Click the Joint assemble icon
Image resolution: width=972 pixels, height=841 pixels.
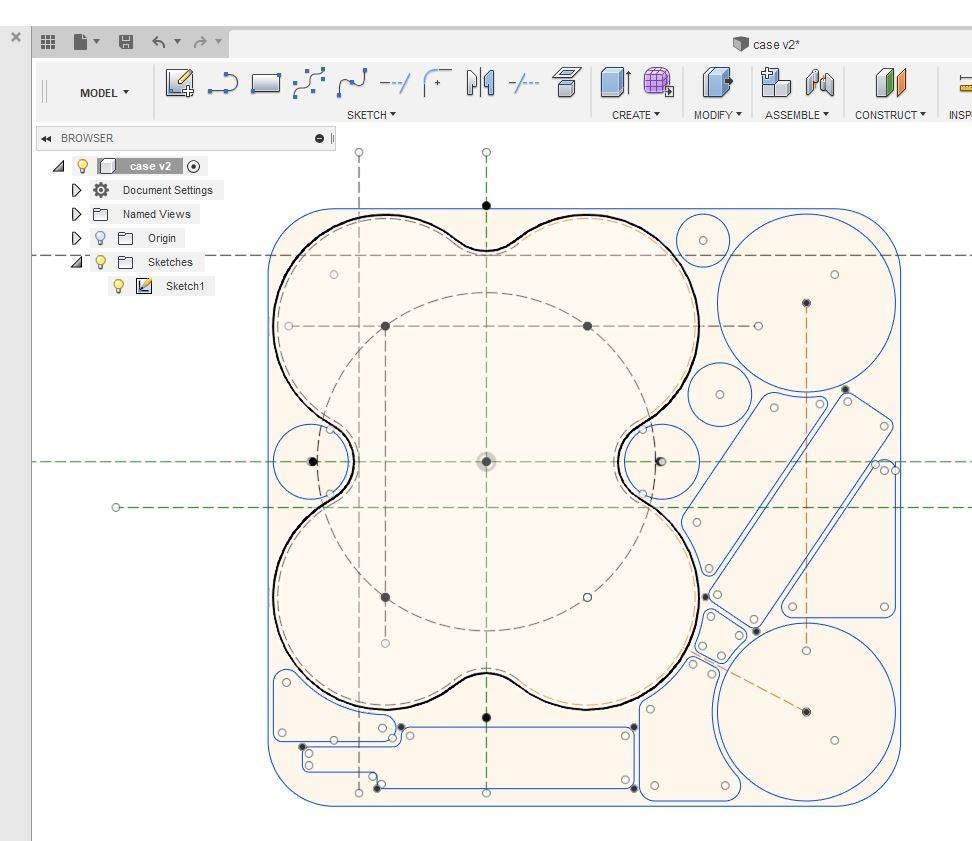pyautogui.click(x=820, y=83)
